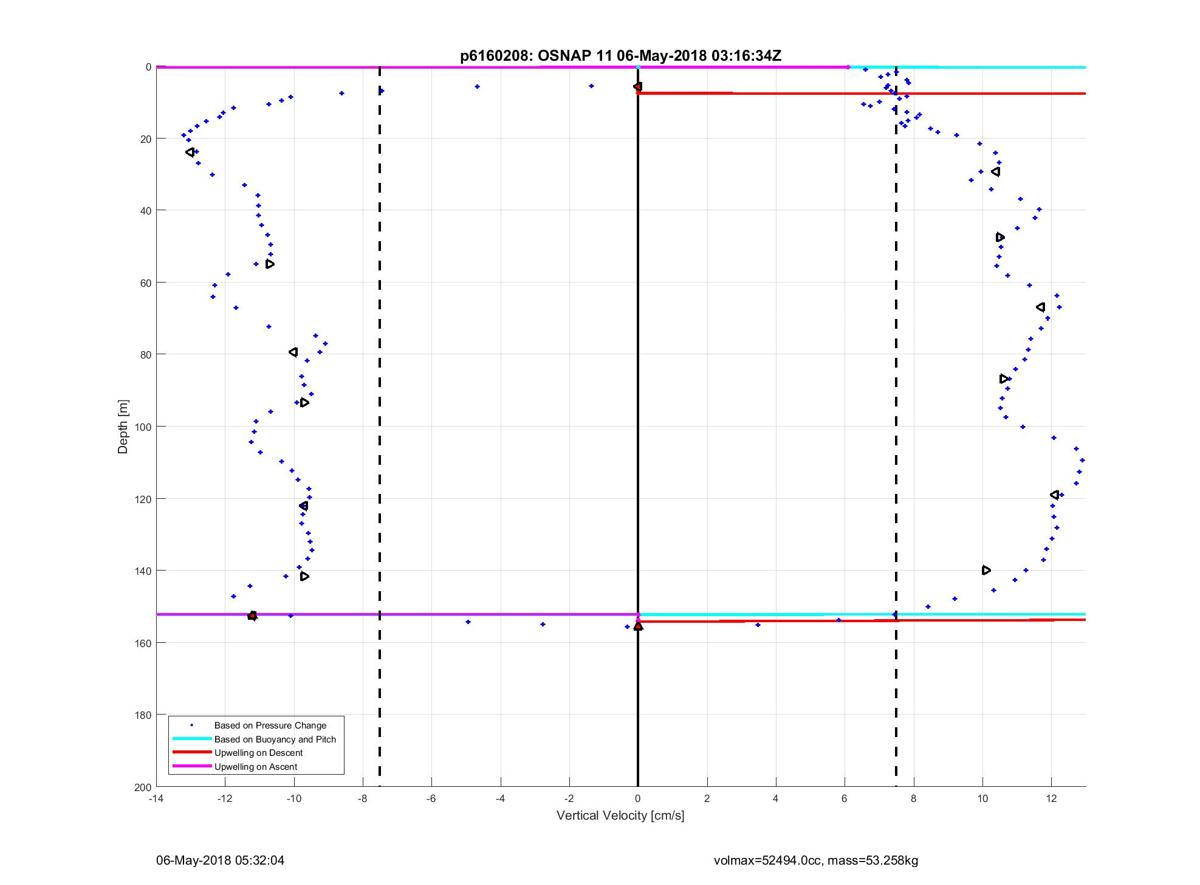Click depth axis tick label 20
Viewport: 1200px width, 885px height.
[x=145, y=139]
